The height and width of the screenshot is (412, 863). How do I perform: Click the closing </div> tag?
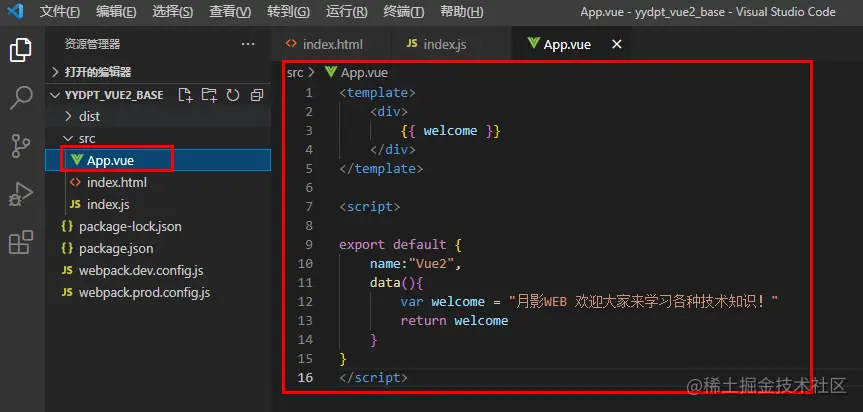[x=393, y=149]
